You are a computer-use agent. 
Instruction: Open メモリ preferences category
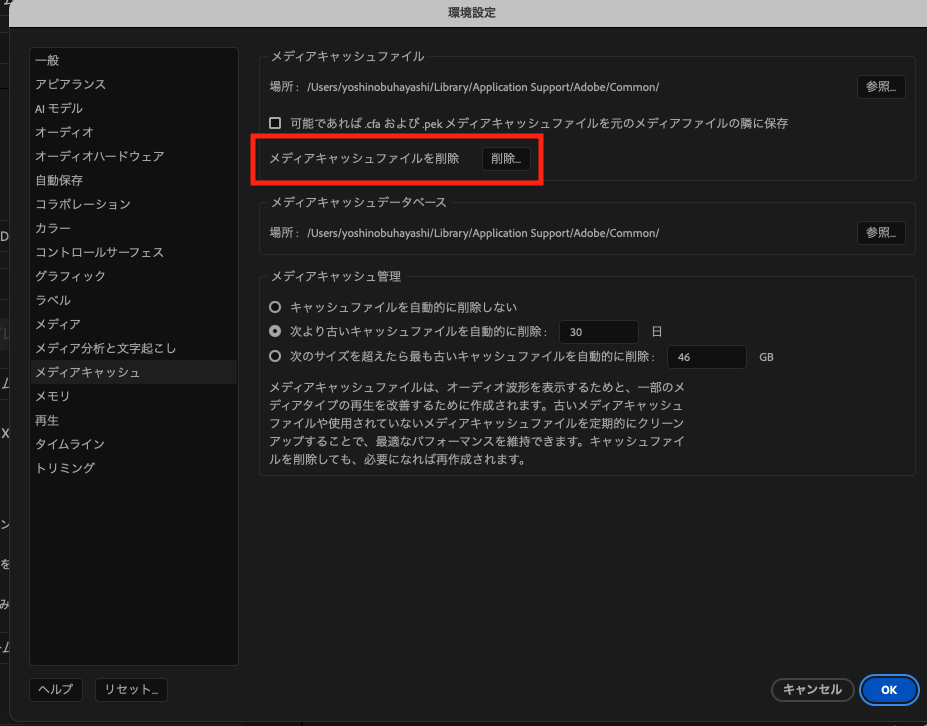[52, 396]
